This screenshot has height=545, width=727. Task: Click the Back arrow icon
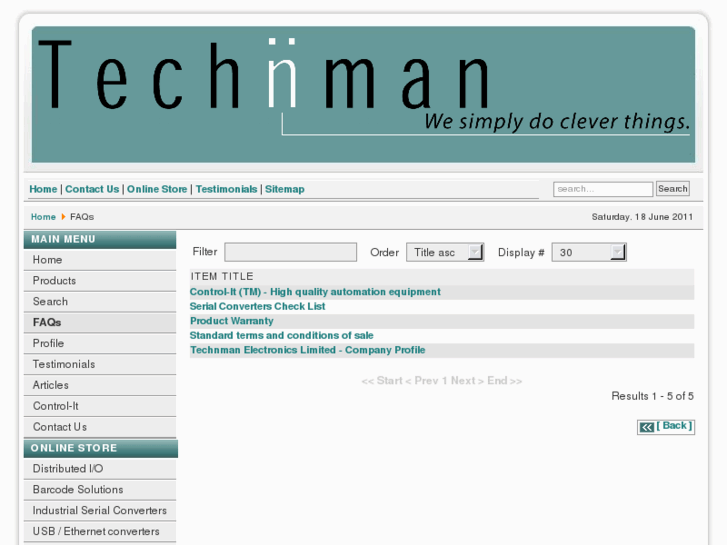tap(646, 427)
